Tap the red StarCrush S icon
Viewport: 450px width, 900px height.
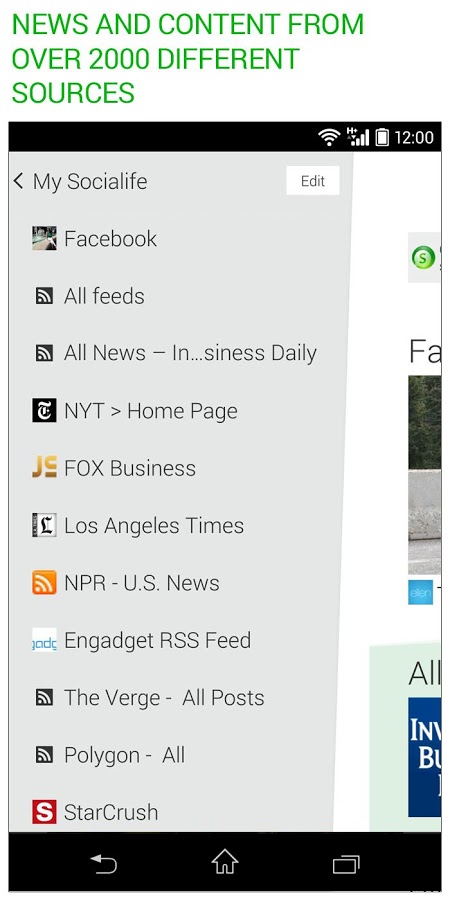pyautogui.click(x=44, y=812)
